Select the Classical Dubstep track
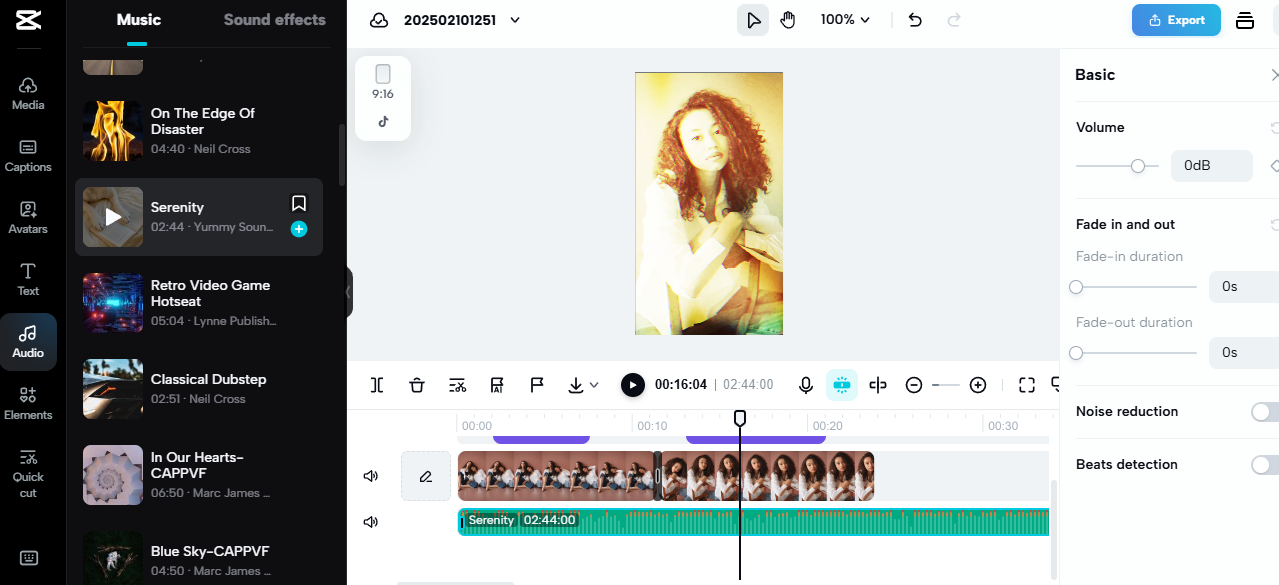 coord(199,389)
